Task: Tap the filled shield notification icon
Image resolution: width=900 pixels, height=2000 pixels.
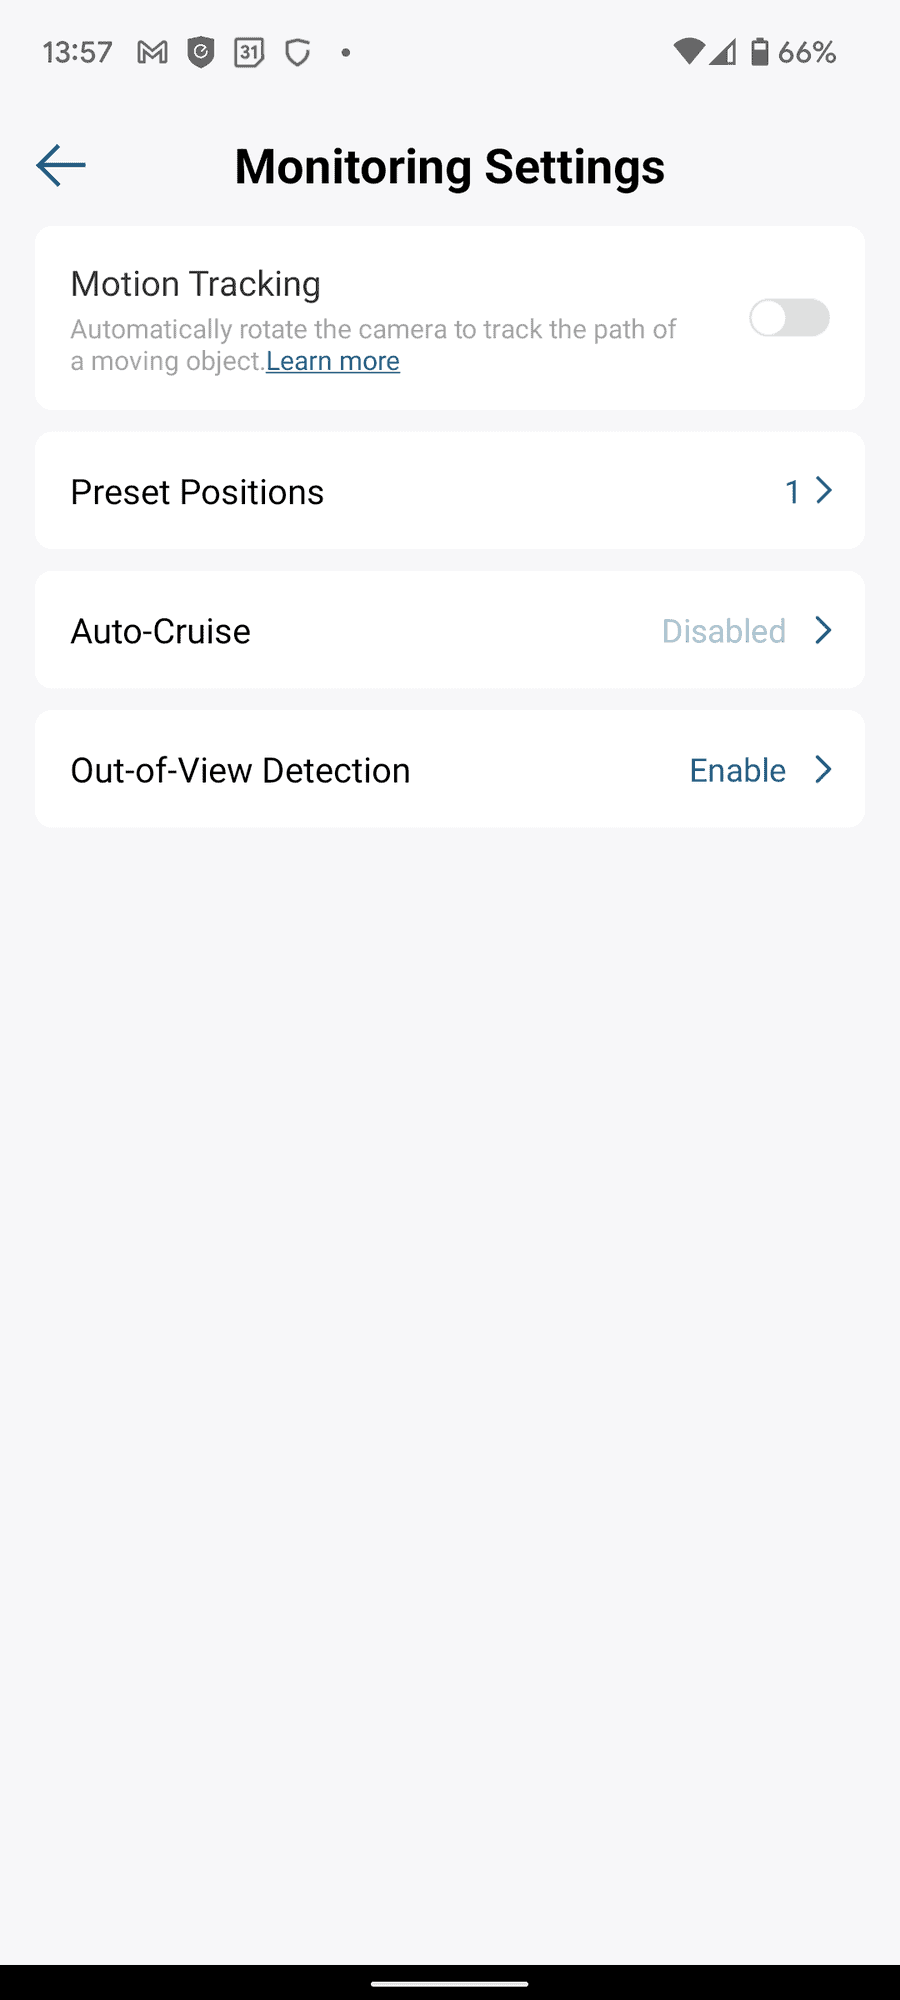Action: [201, 52]
